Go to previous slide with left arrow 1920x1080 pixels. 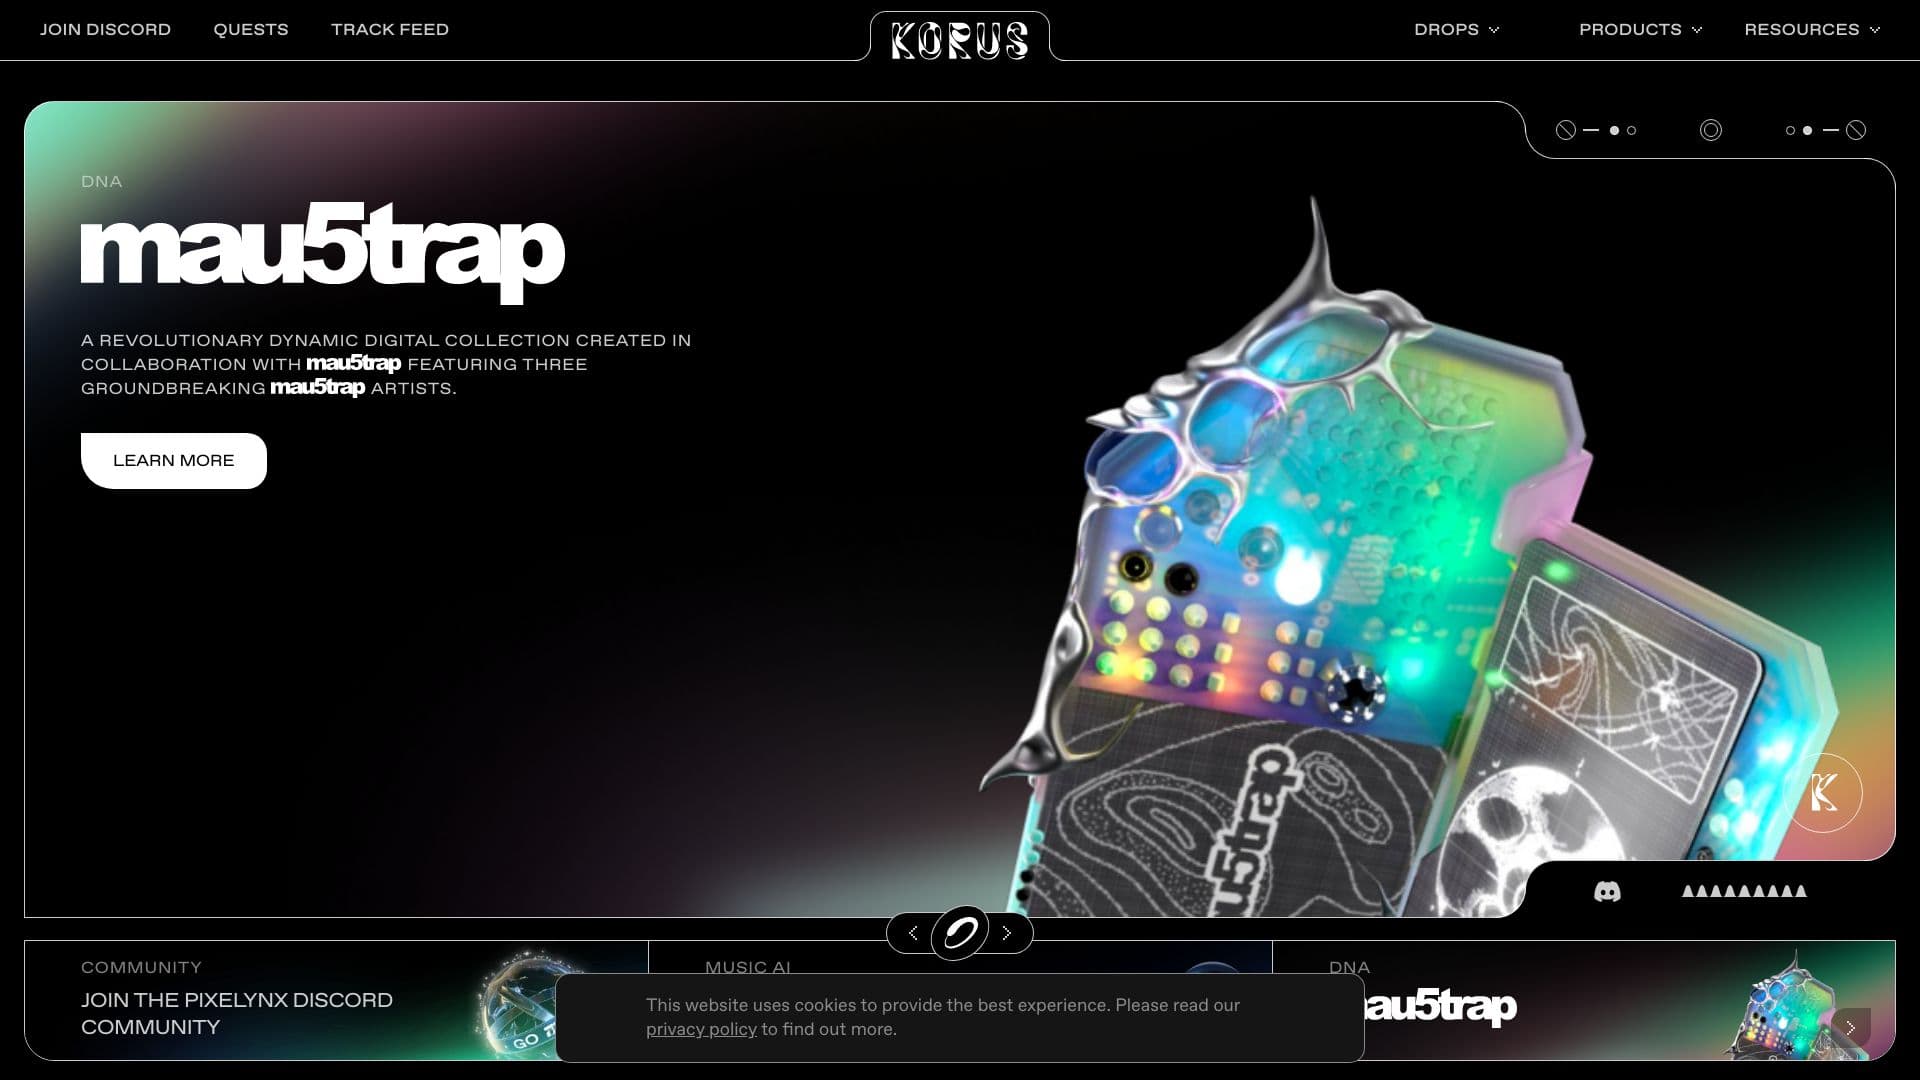pyautogui.click(x=913, y=933)
